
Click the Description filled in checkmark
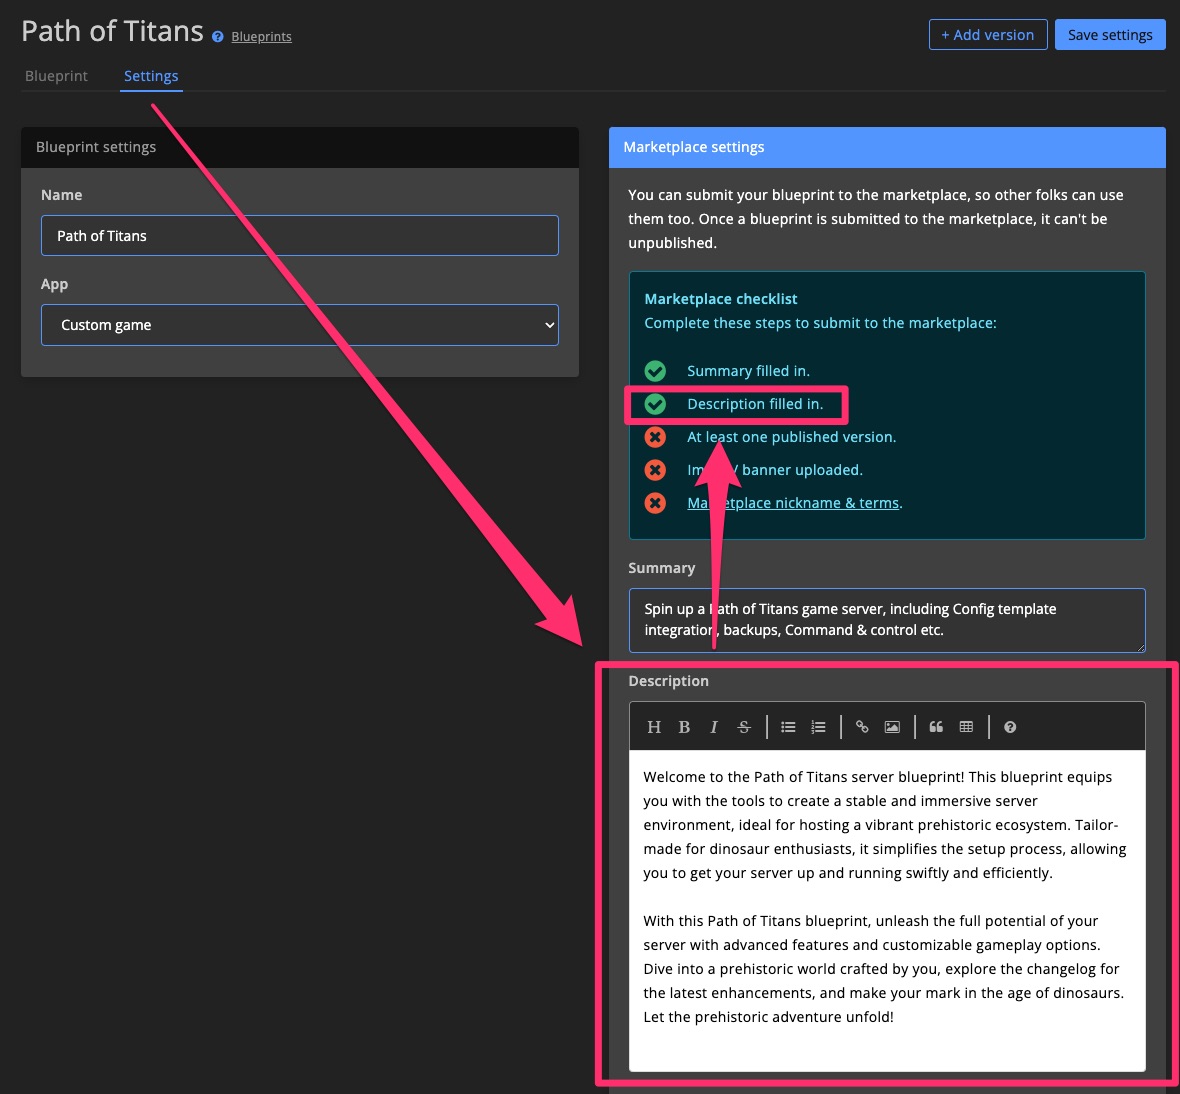pos(656,404)
